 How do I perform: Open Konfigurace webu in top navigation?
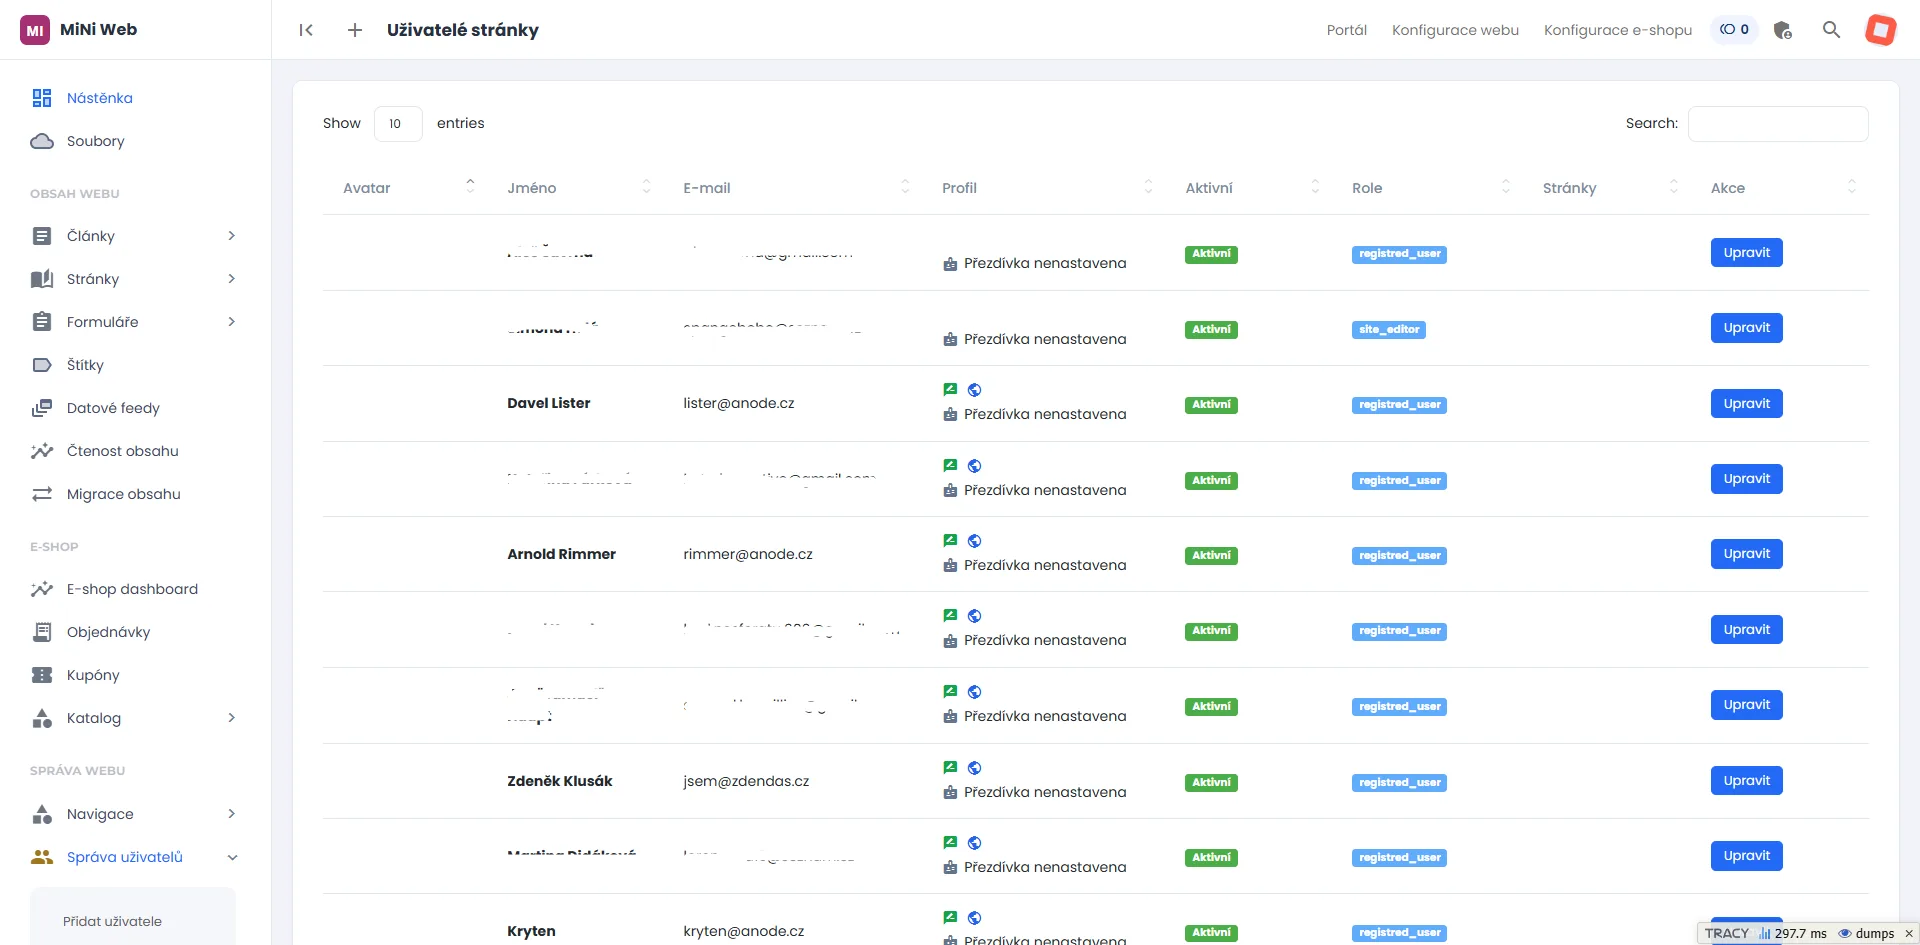1455,30
